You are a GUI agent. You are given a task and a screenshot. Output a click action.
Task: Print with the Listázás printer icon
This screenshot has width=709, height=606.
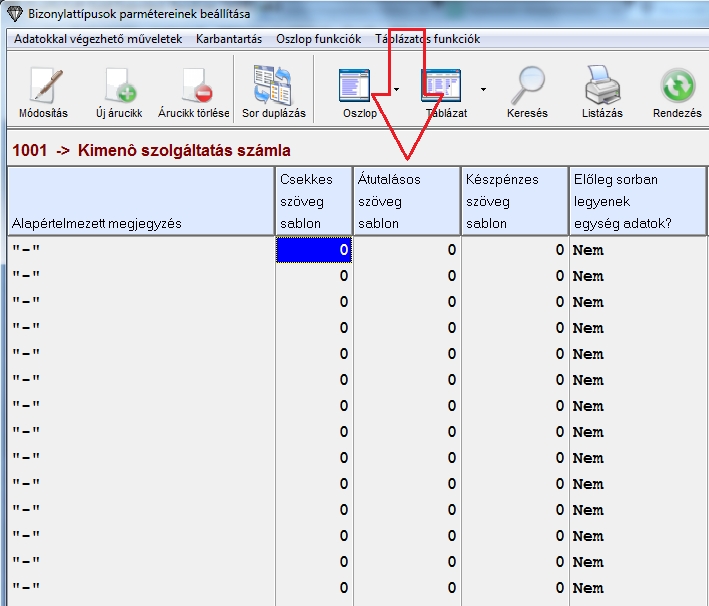point(602,87)
